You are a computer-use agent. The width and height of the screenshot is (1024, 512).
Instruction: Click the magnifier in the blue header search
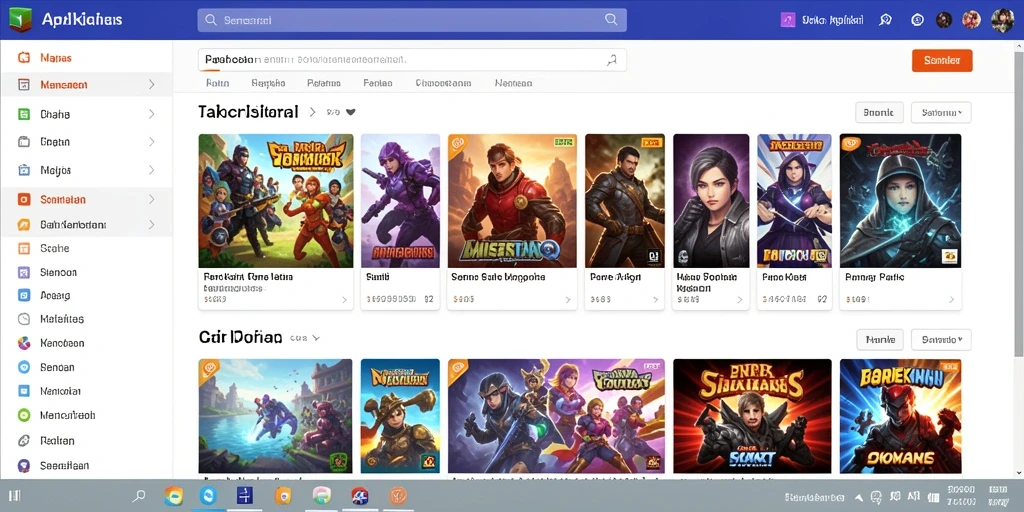point(211,20)
